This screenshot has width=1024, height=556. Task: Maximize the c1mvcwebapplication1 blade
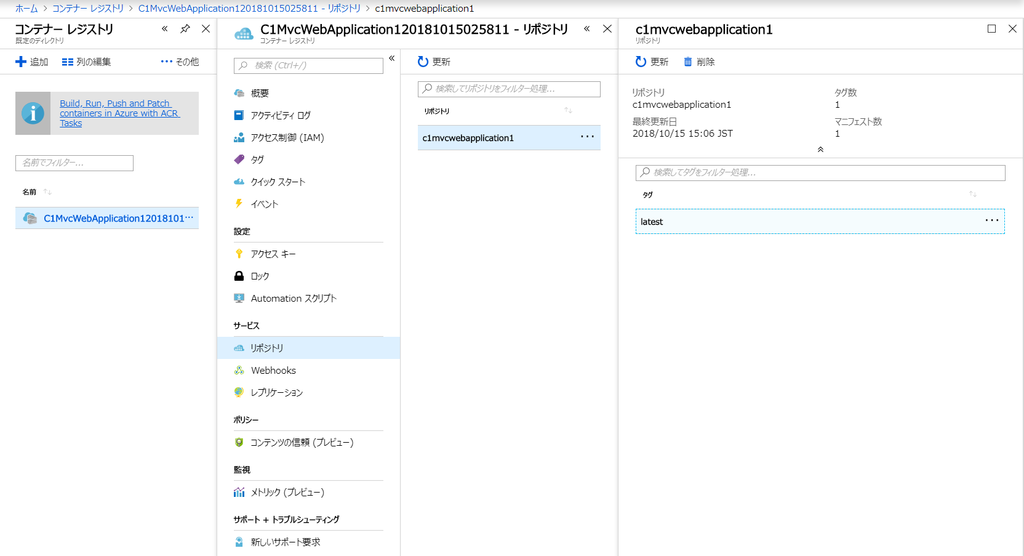991,29
